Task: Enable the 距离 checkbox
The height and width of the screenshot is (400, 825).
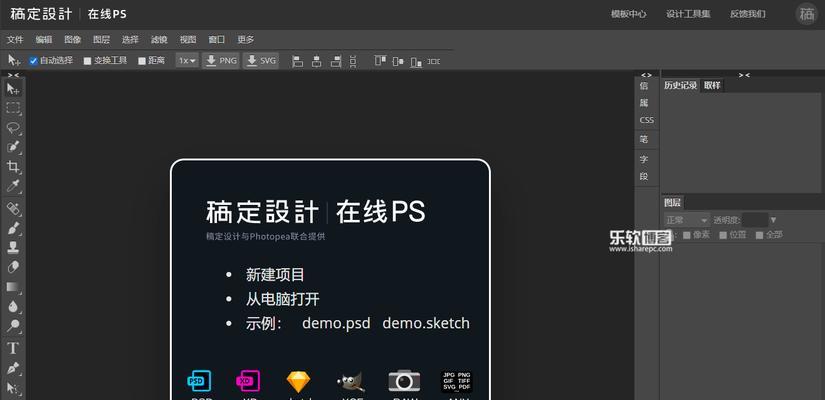Action: coord(142,61)
